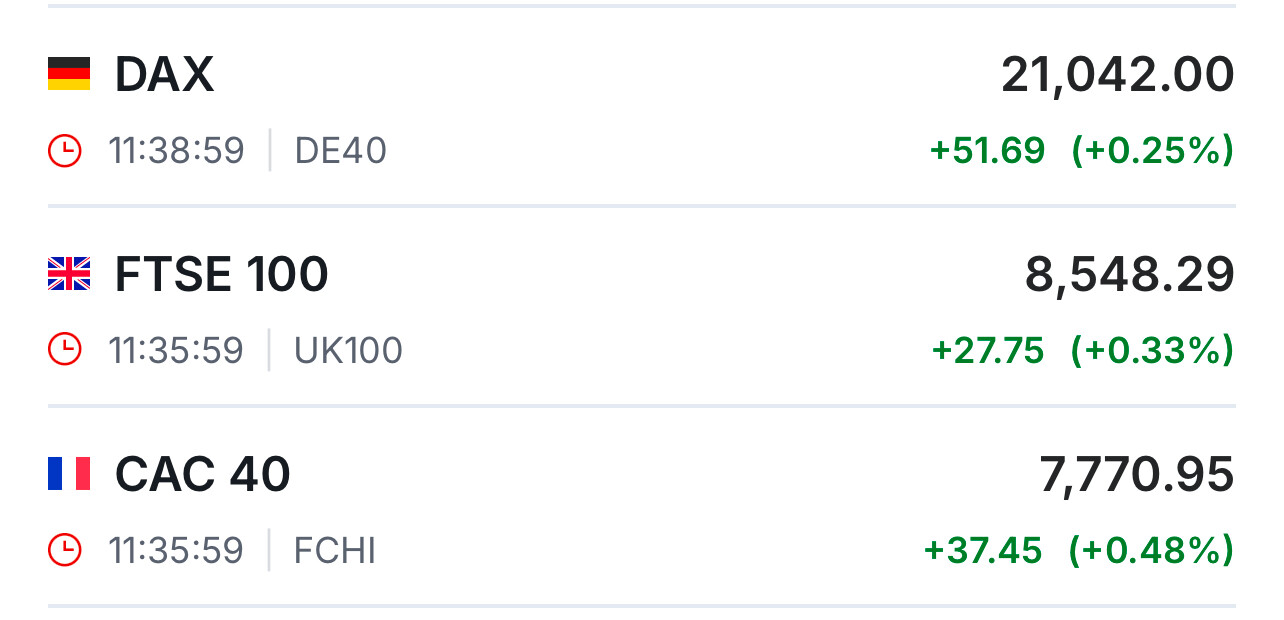
Task: Click the clock icon in CAC 40 row
Action: (65, 550)
